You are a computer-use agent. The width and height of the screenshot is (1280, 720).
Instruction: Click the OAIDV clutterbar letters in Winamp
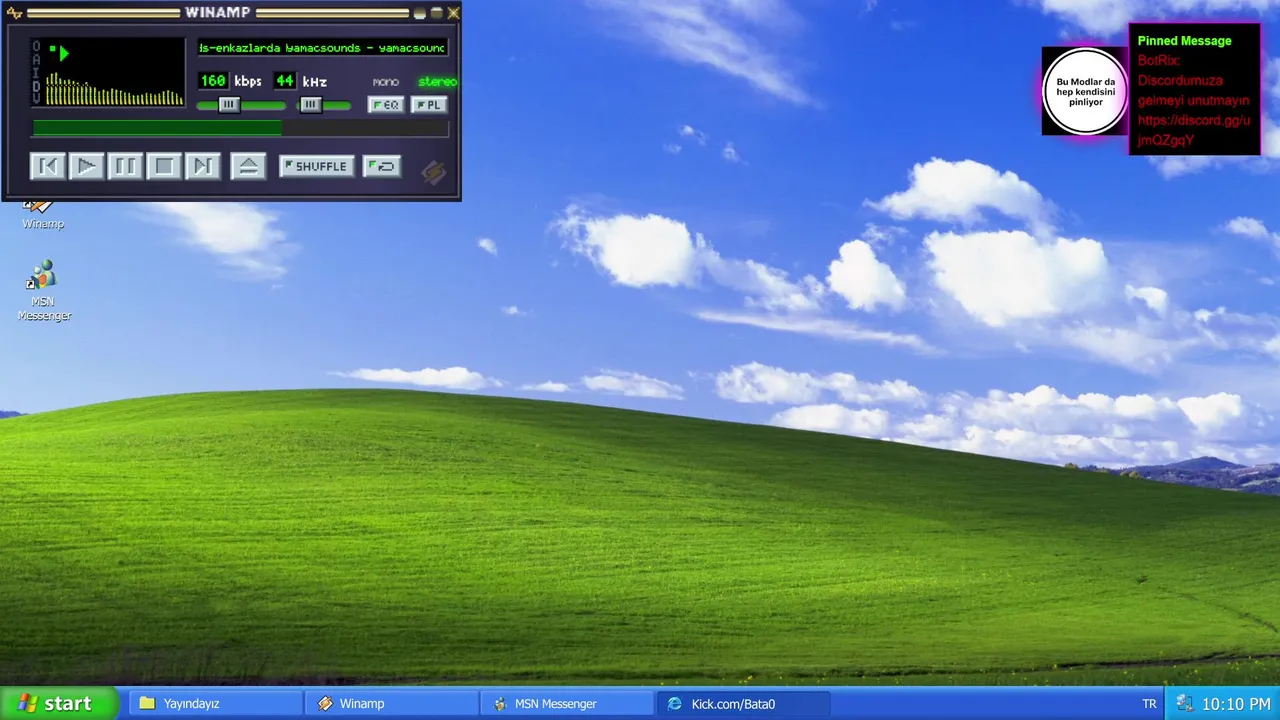(36, 73)
